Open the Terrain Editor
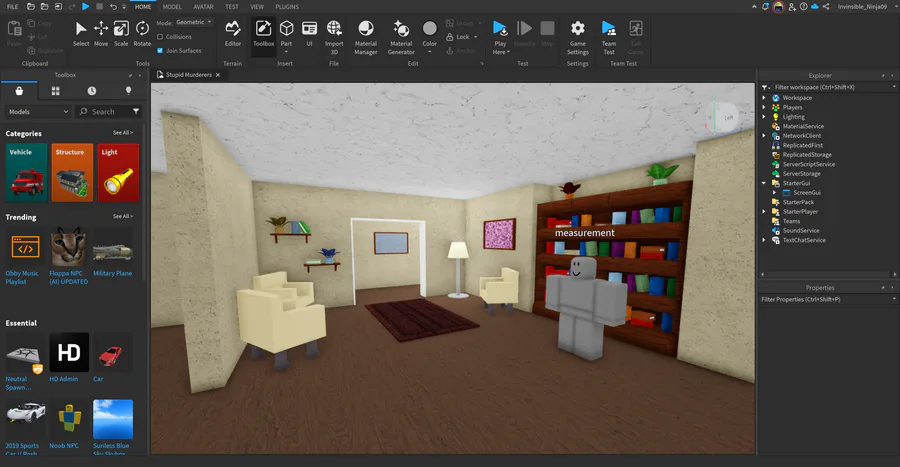The width and height of the screenshot is (900, 467). pyautogui.click(x=232, y=34)
